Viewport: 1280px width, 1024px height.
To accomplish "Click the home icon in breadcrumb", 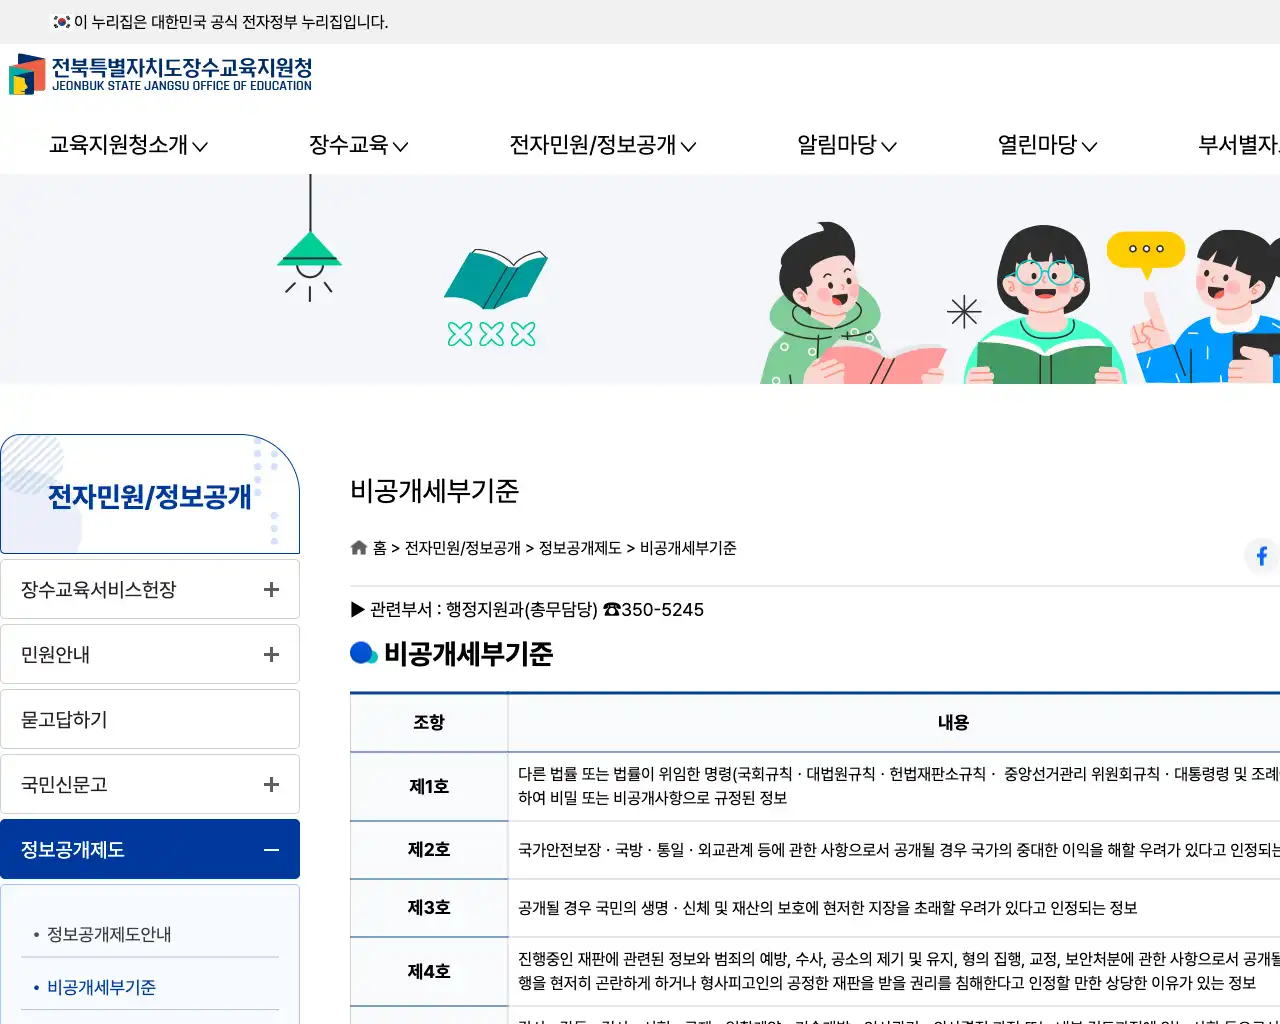I will click(x=359, y=548).
